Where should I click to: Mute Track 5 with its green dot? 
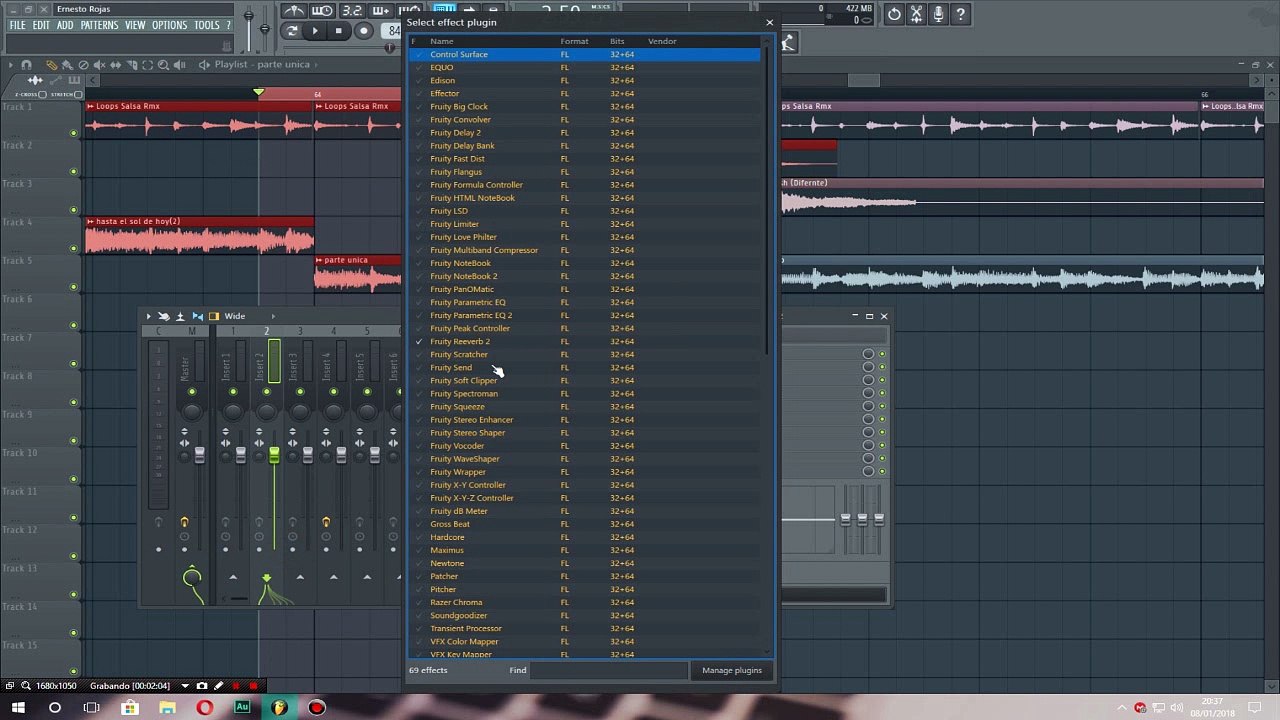[x=73, y=287]
